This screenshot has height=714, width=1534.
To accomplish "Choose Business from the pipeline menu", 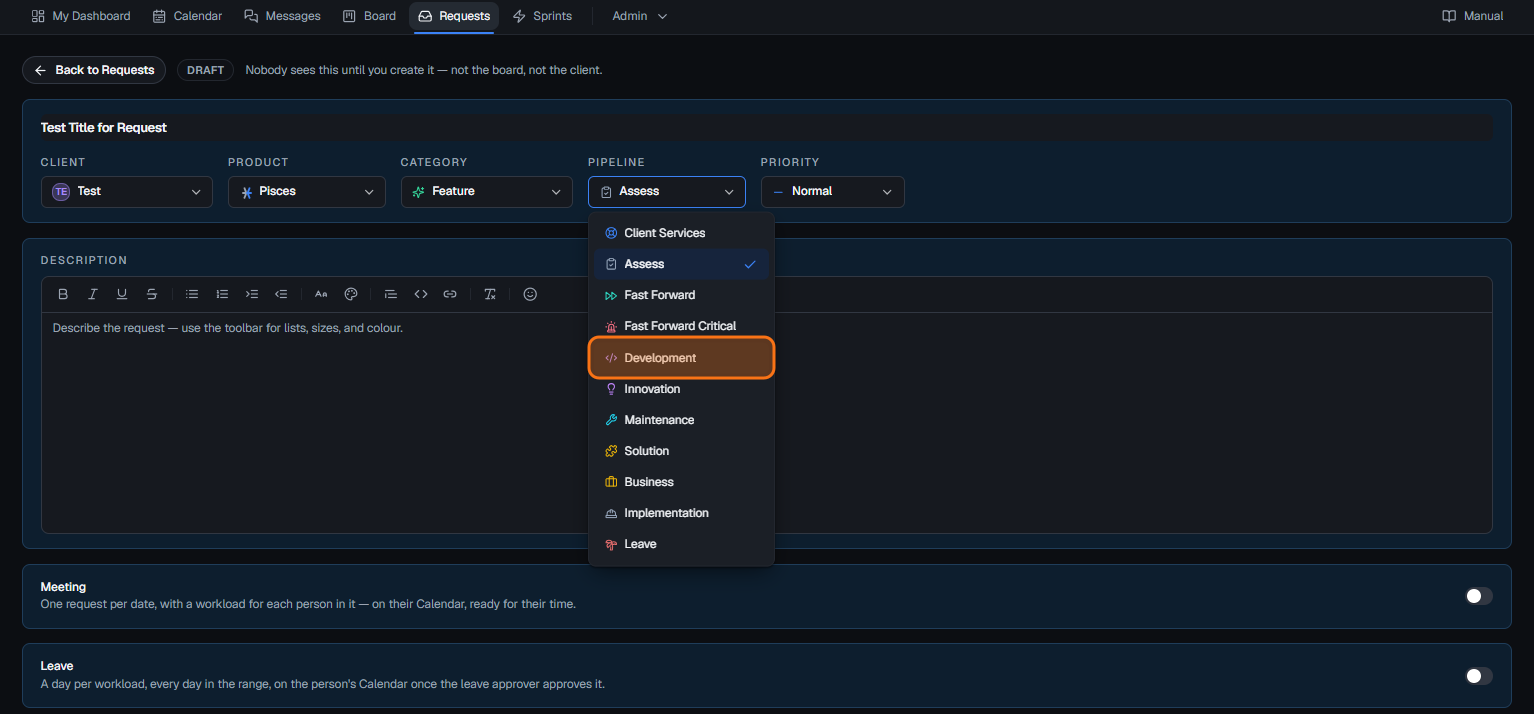I will 681,482.
